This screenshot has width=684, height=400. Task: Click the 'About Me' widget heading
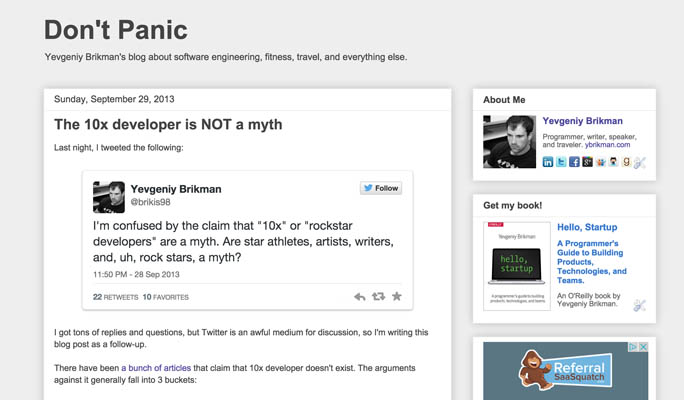coord(504,100)
